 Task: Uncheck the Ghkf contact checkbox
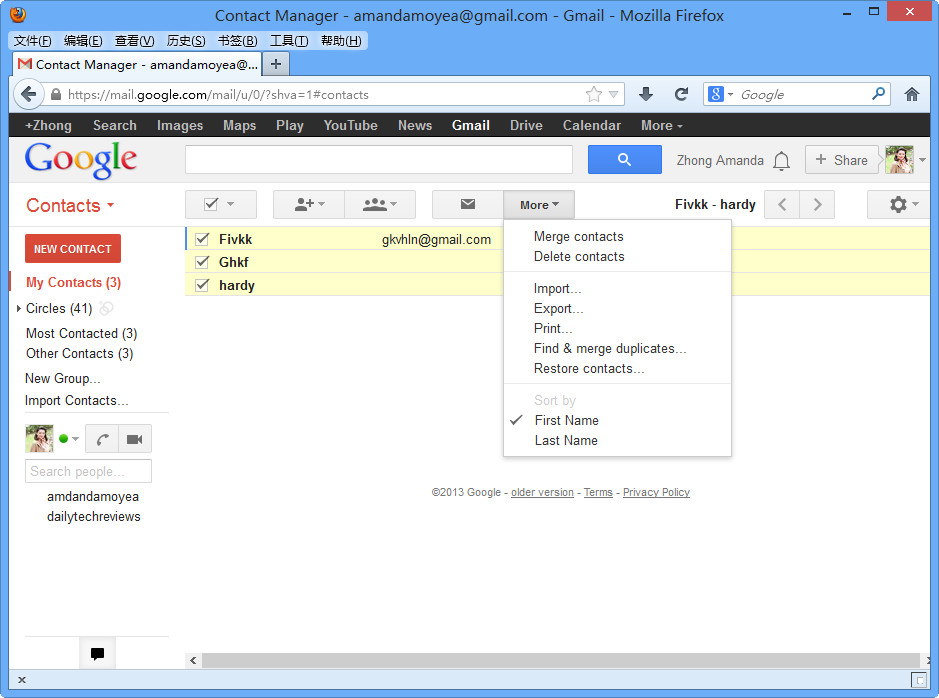202,262
